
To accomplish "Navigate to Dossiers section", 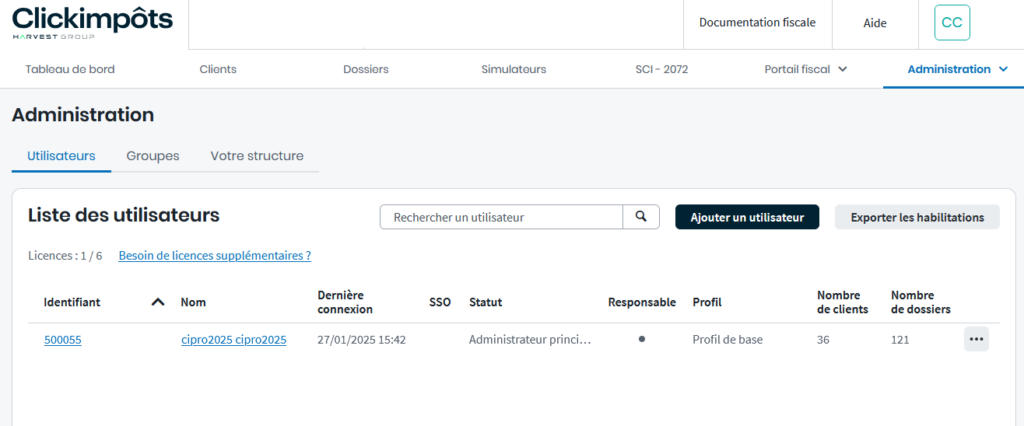I will point(365,69).
